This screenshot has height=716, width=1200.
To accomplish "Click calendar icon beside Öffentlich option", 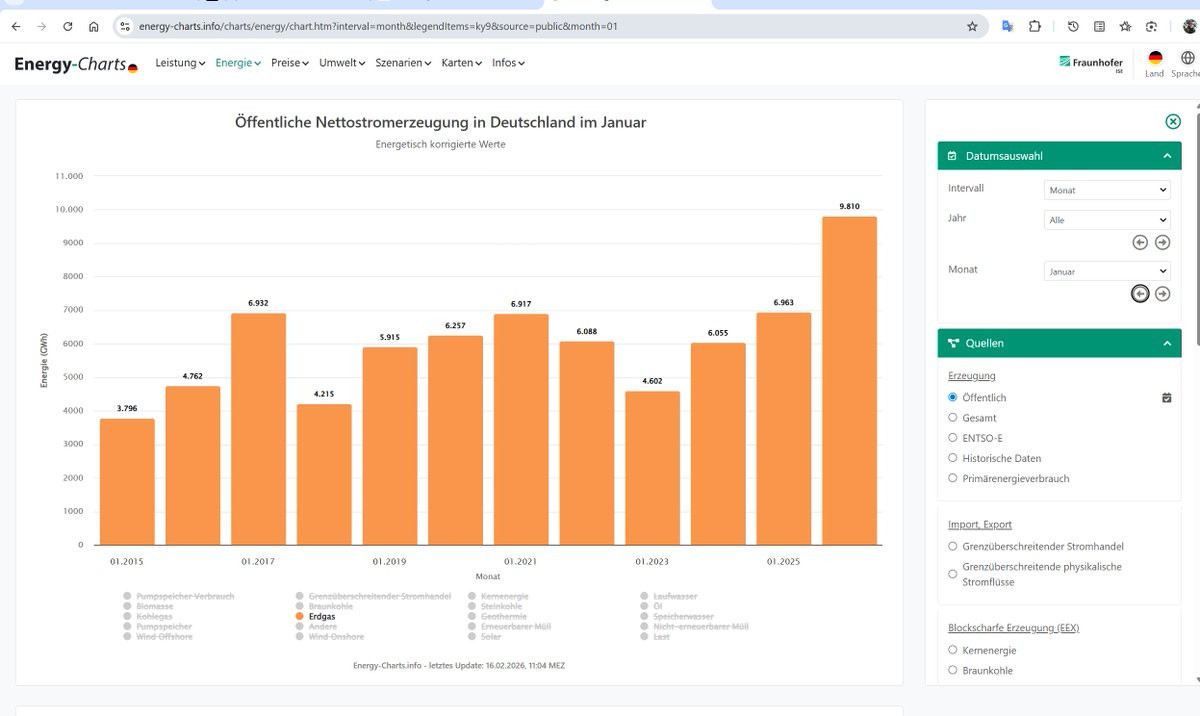I will 1166,398.
